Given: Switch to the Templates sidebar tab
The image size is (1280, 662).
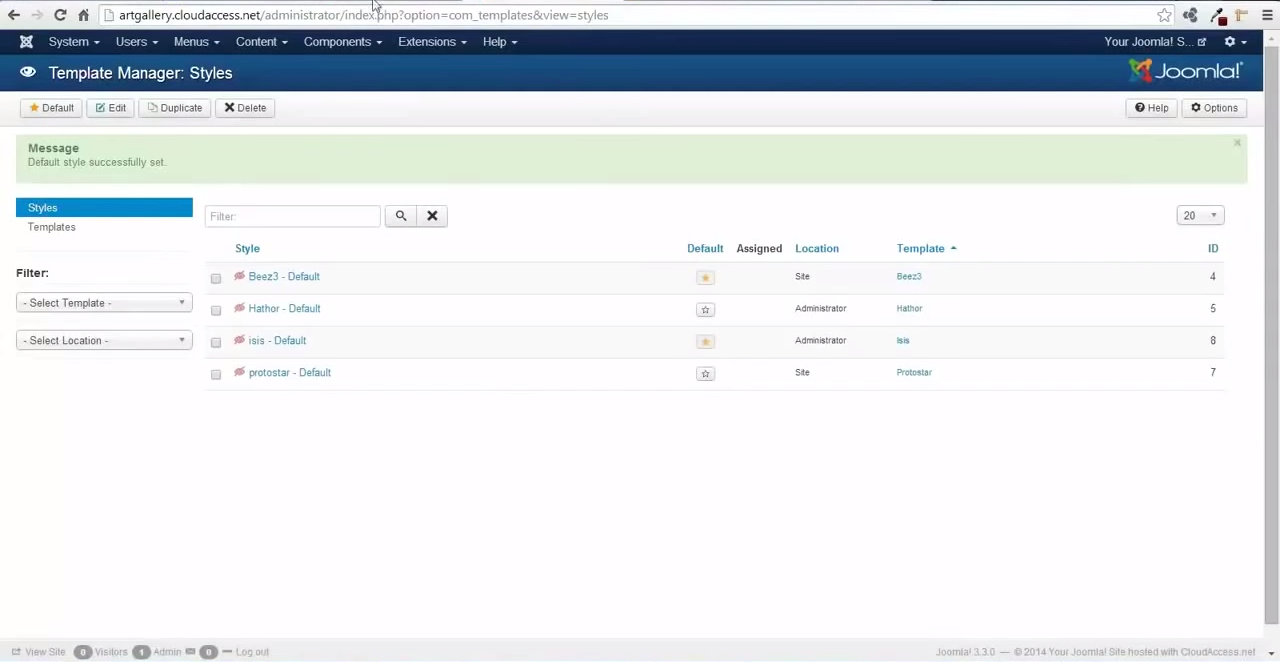Looking at the screenshot, I should [x=52, y=227].
